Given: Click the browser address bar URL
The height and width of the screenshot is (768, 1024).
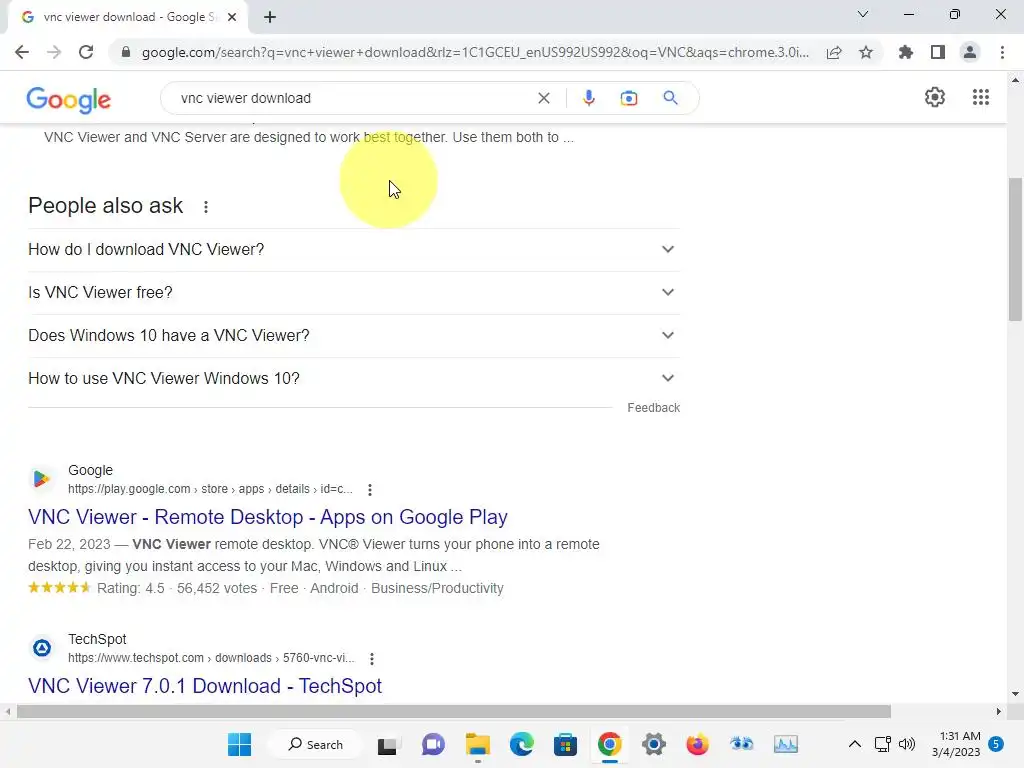Looking at the screenshot, I should pyautogui.click(x=475, y=52).
